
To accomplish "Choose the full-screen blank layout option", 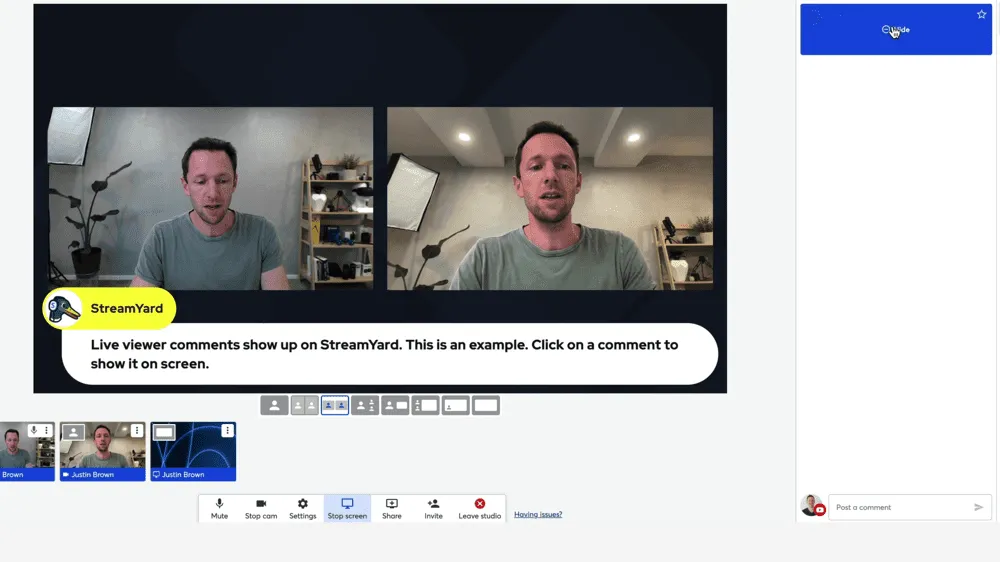I will click(x=486, y=405).
